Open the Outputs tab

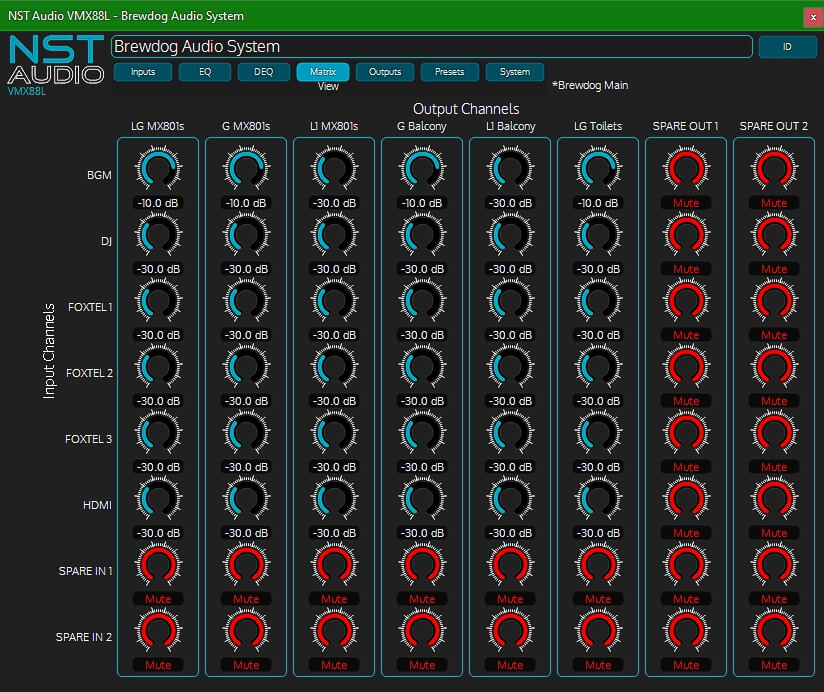coord(385,72)
